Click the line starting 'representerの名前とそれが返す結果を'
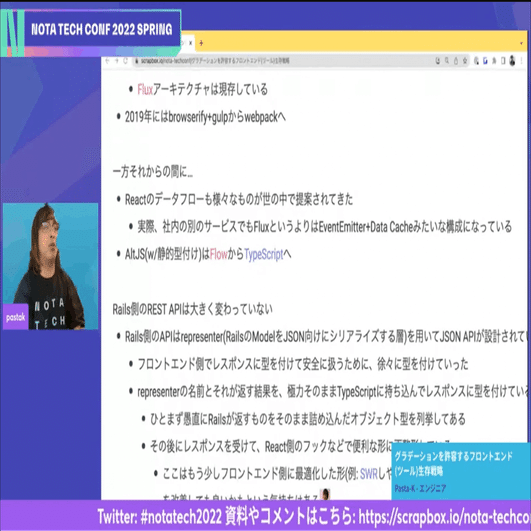 [332, 391]
